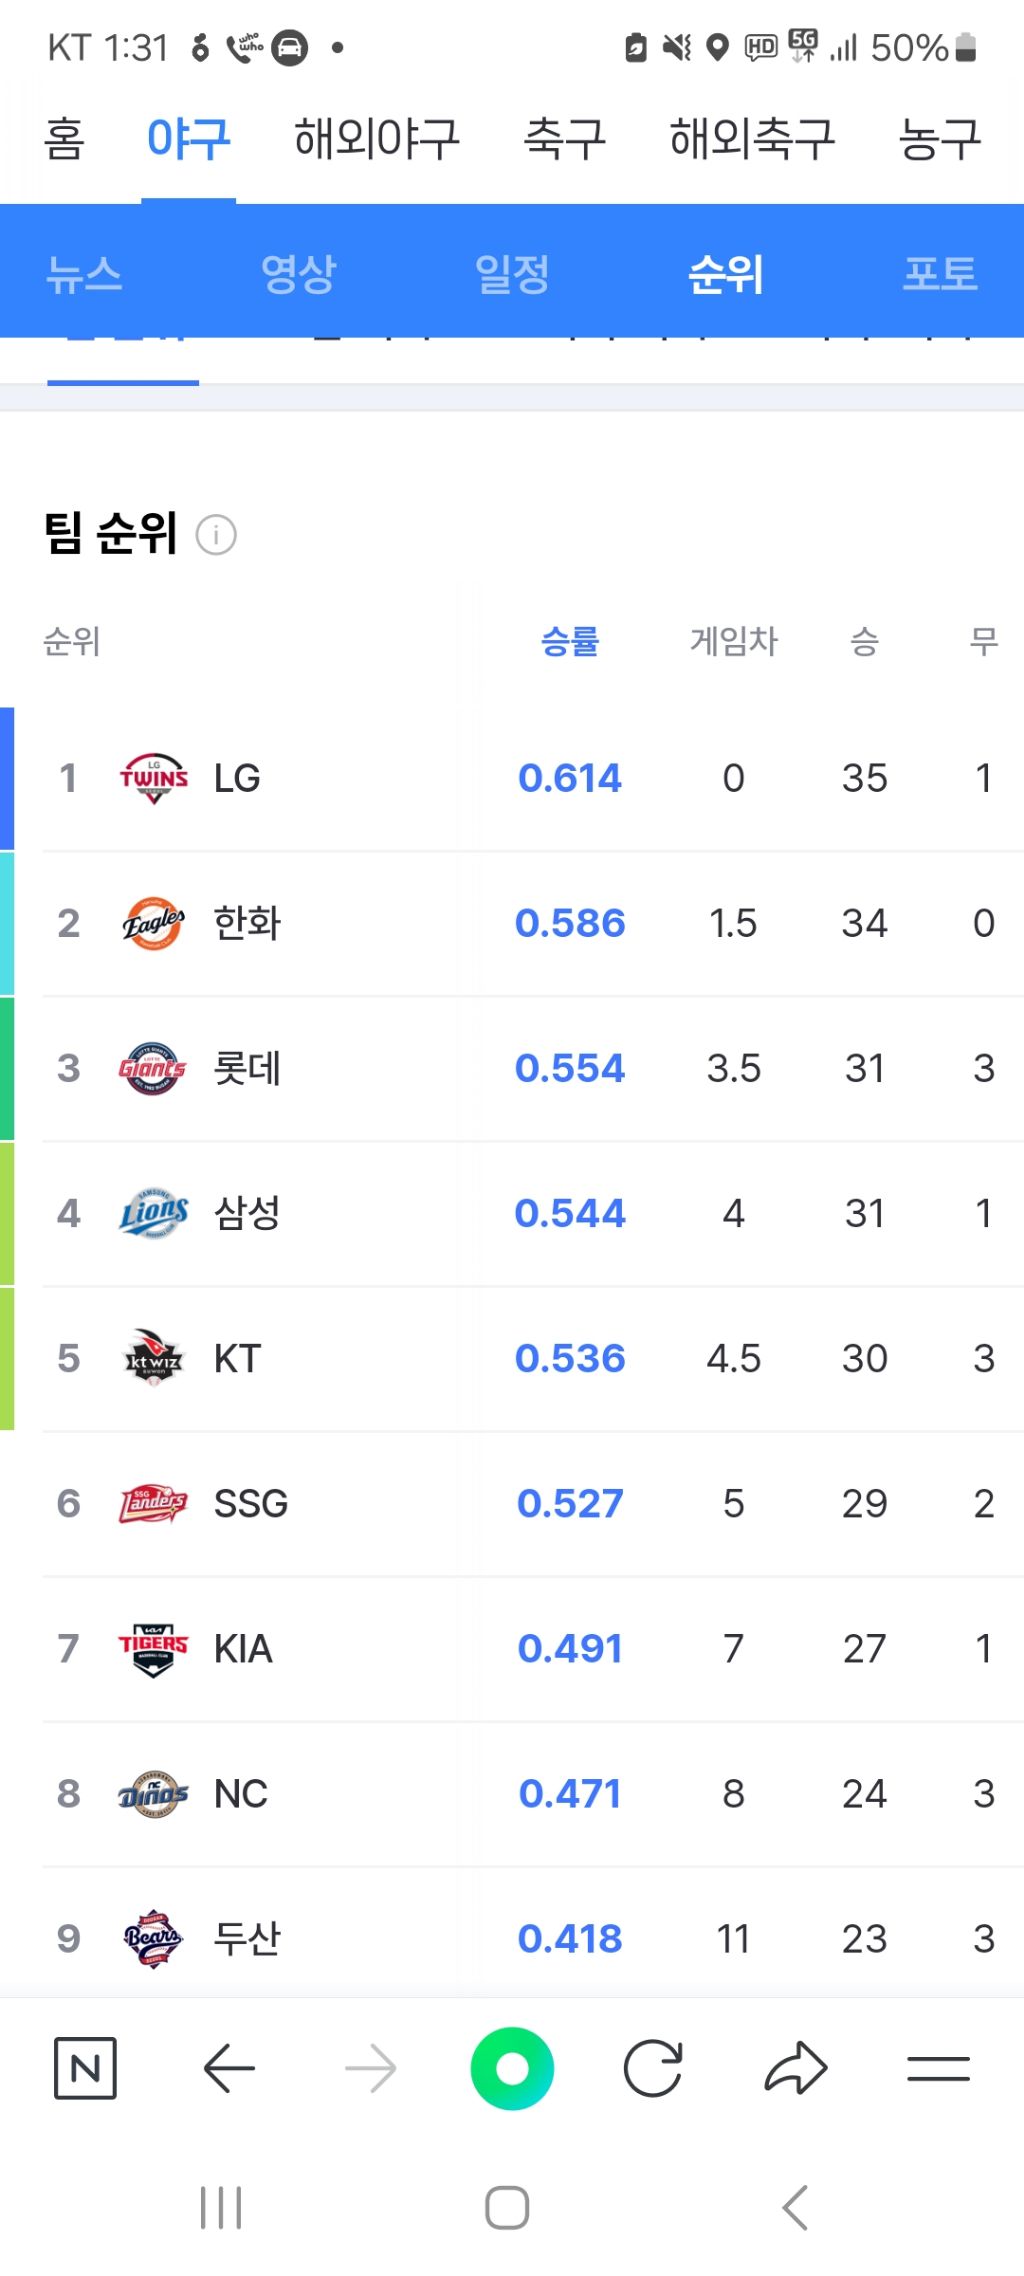Viewport: 1024px width, 2276px height.
Task: Tap the LG Twins logo
Action: point(154,778)
